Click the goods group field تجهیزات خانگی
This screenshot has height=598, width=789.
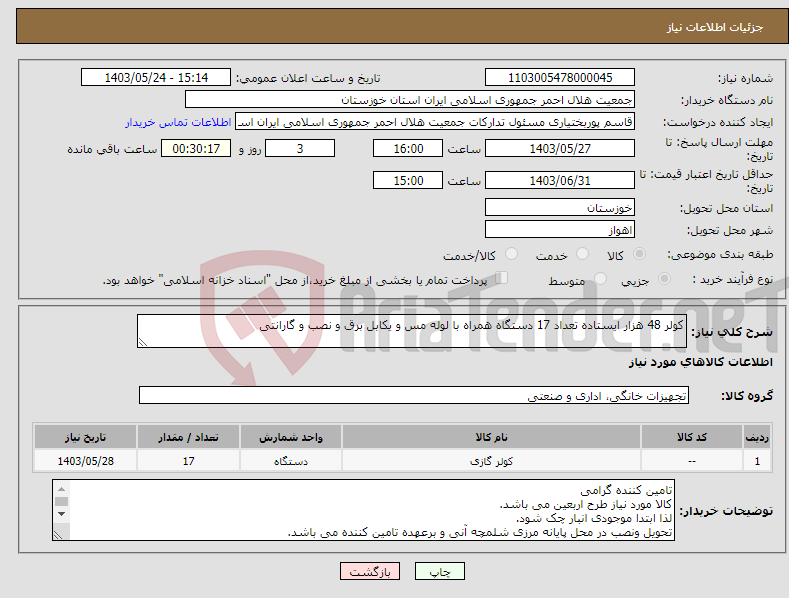pyautogui.click(x=414, y=396)
